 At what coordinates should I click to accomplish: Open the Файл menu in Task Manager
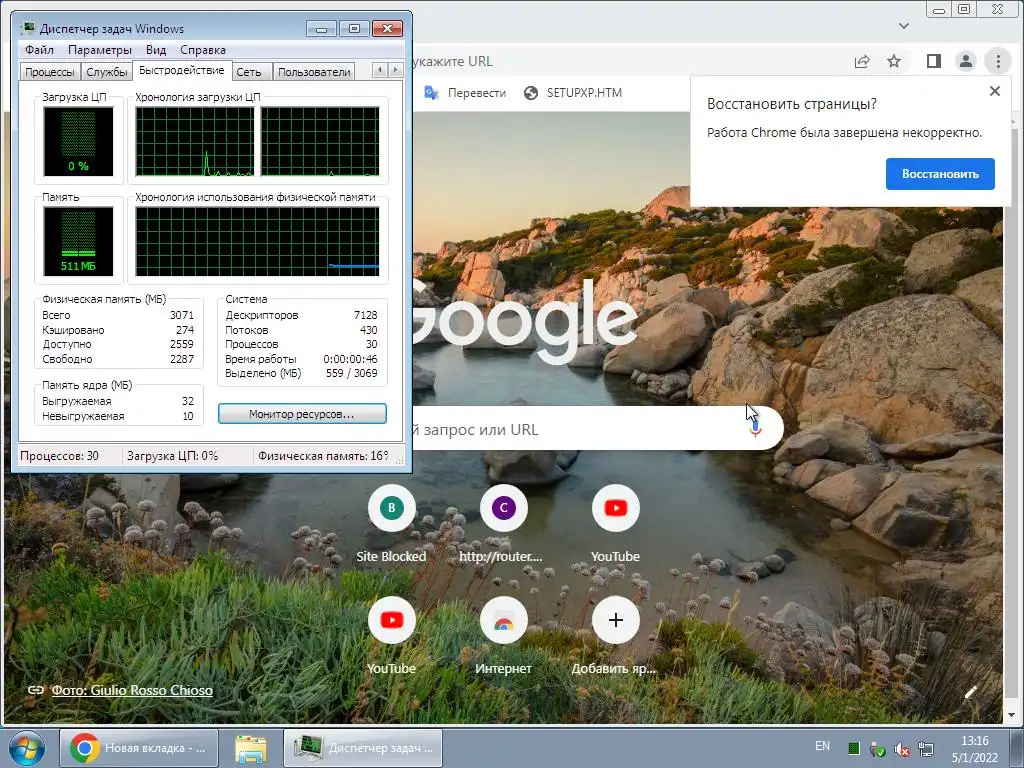click(39, 50)
